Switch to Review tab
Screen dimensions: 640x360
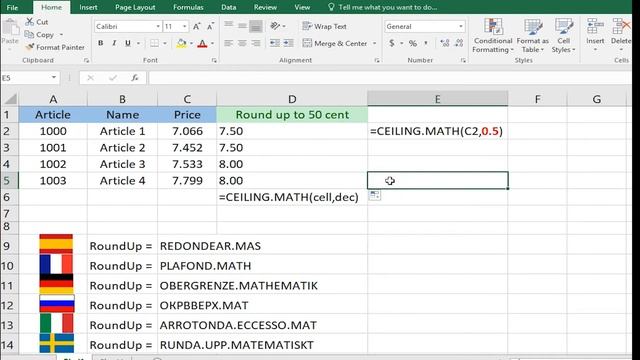265,7
